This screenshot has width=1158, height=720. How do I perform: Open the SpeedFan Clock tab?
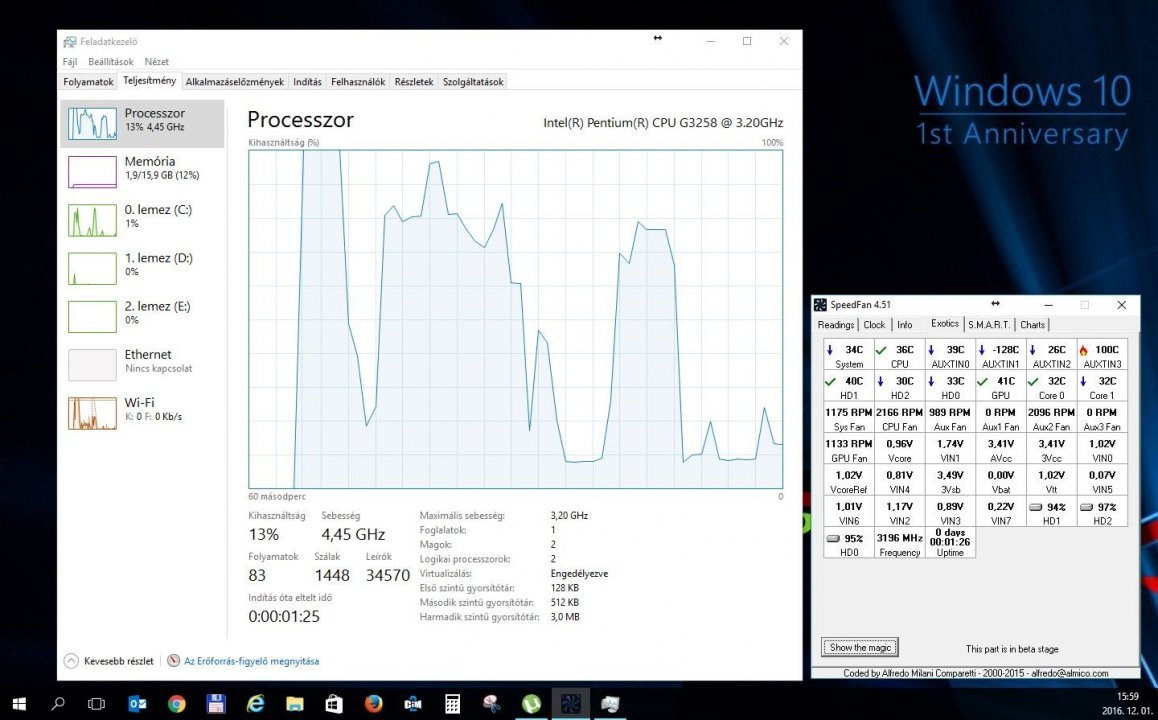tap(874, 325)
